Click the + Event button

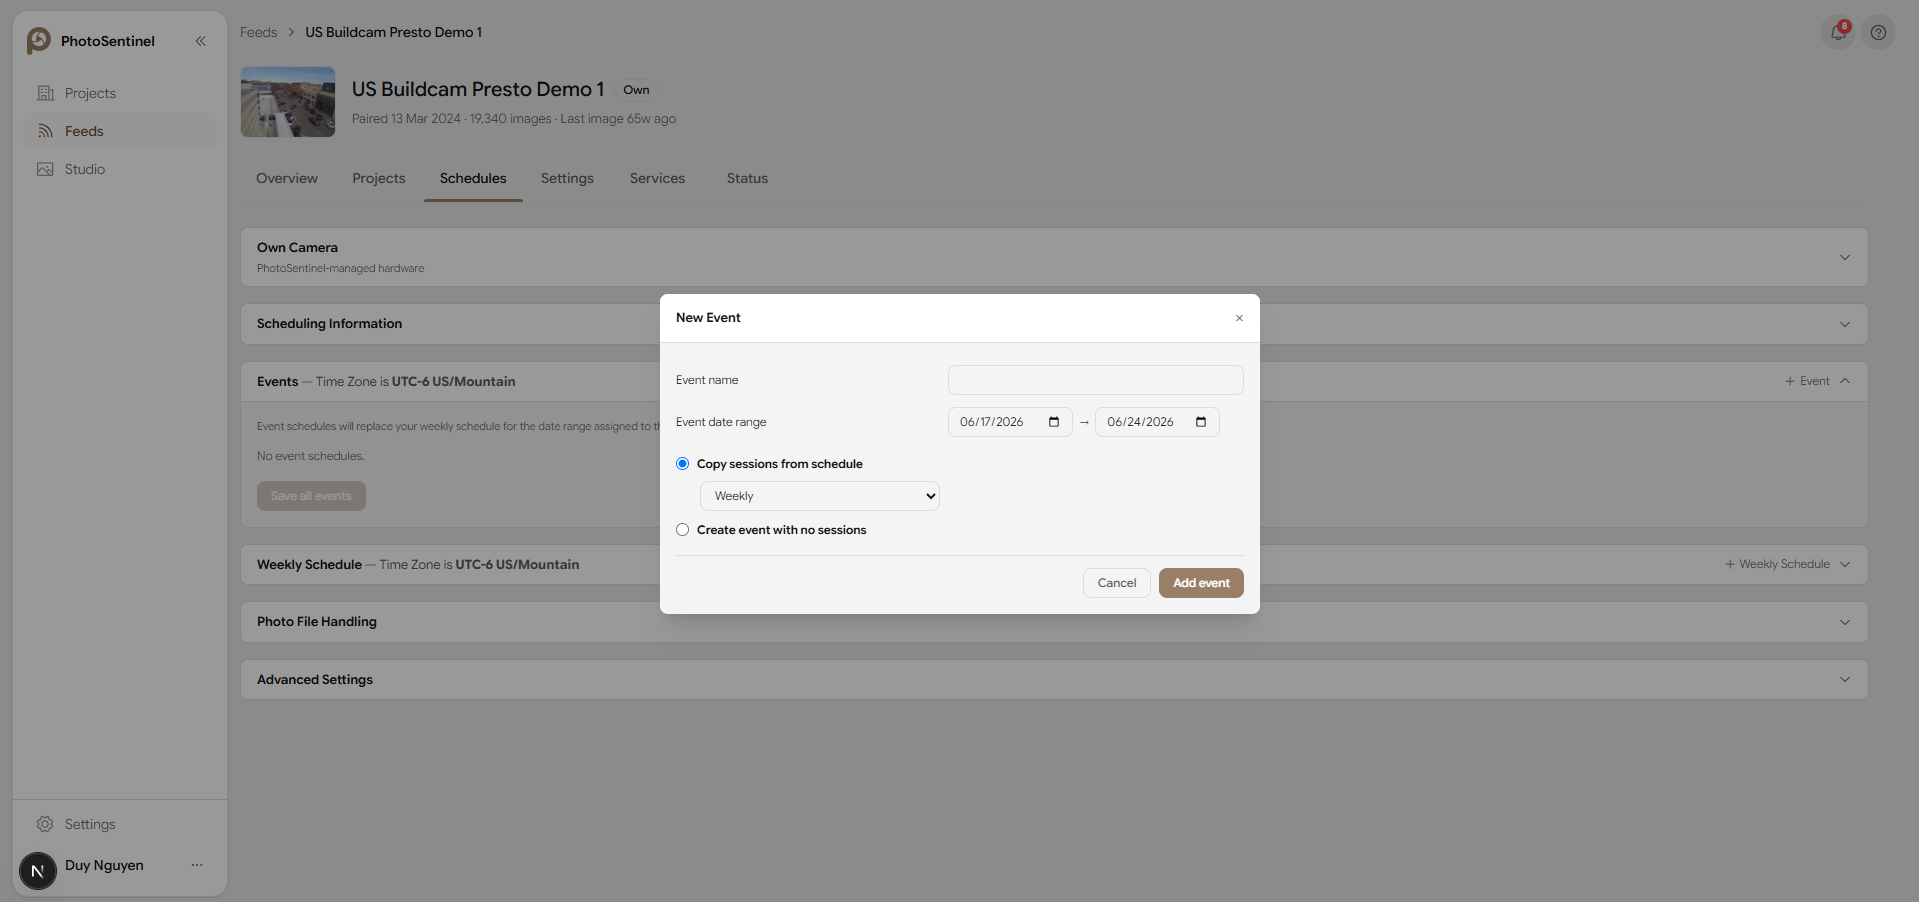click(x=1807, y=381)
